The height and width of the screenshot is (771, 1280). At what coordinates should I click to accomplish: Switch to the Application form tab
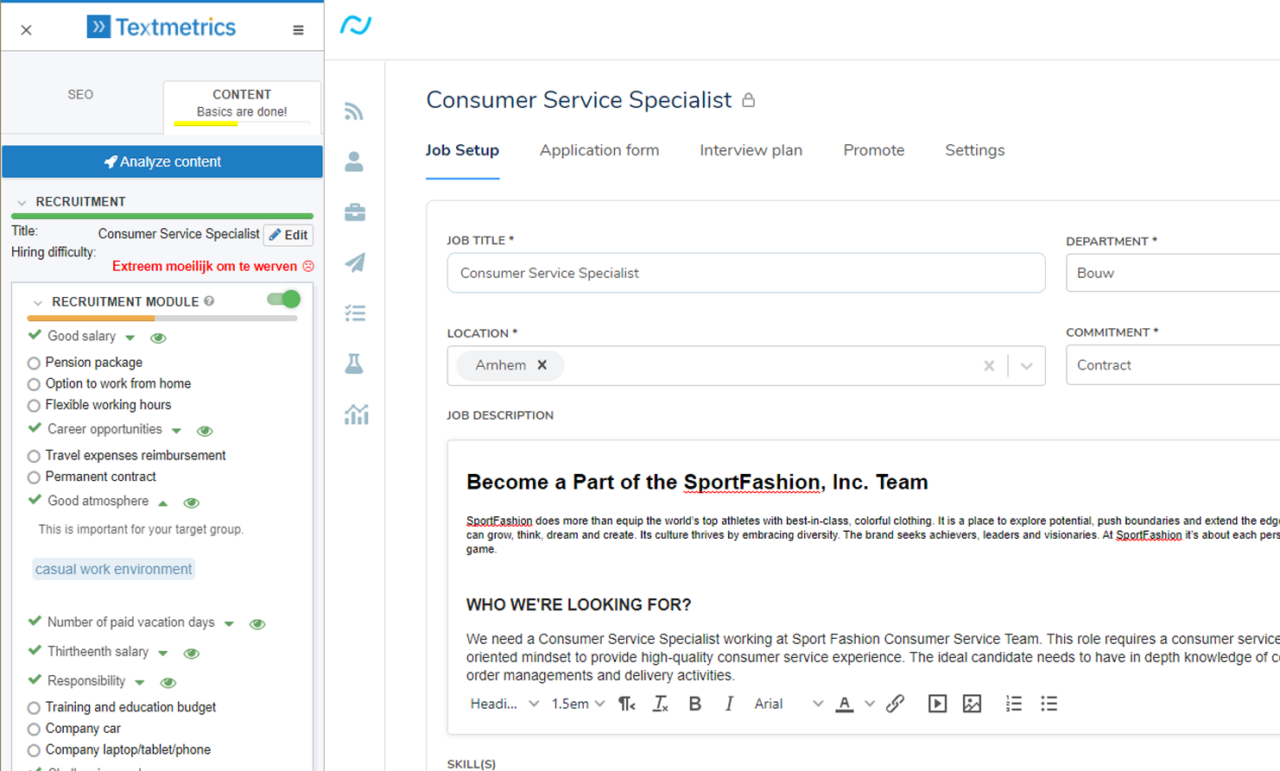click(599, 150)
